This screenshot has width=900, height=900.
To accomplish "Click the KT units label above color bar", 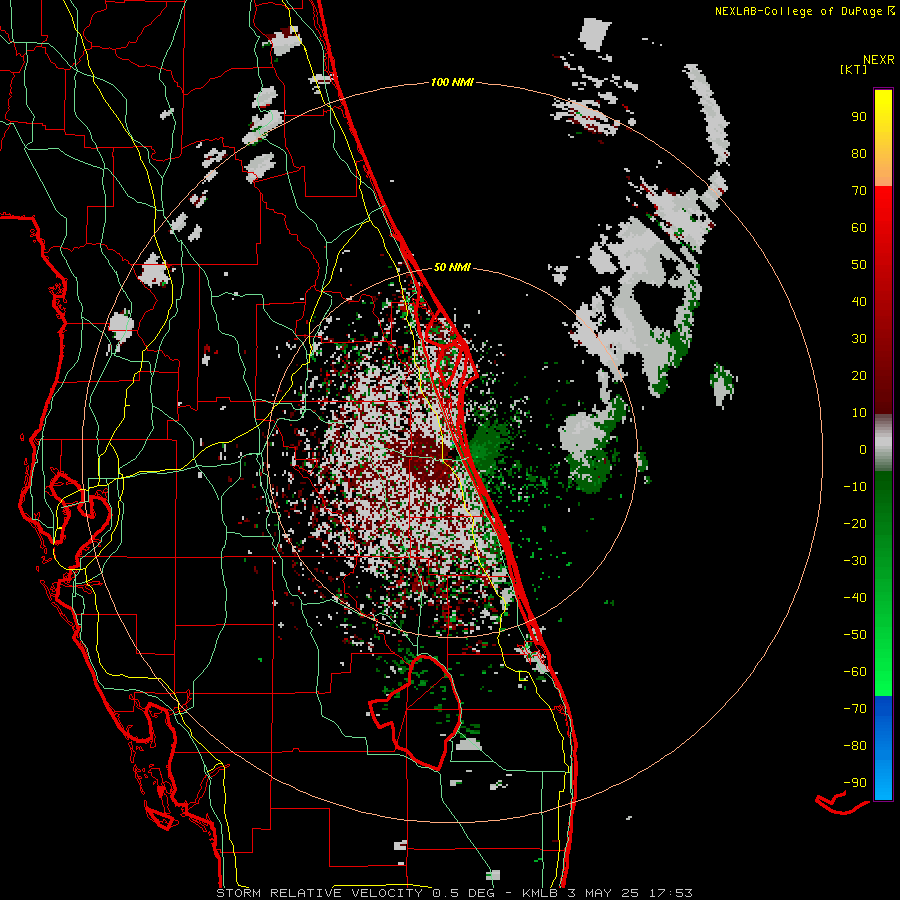I will point(853,69).
